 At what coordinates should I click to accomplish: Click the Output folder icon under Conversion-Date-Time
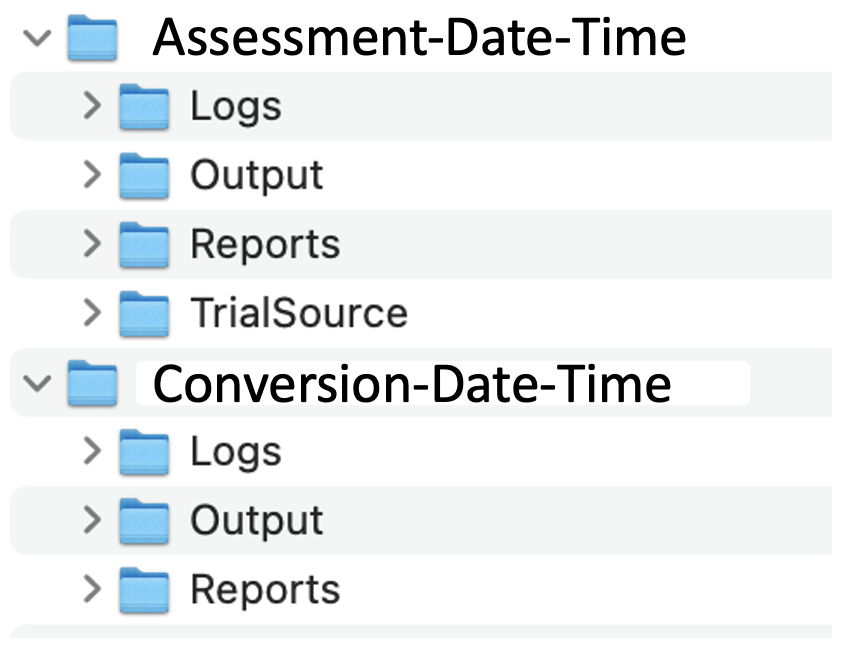pos(144,520)
